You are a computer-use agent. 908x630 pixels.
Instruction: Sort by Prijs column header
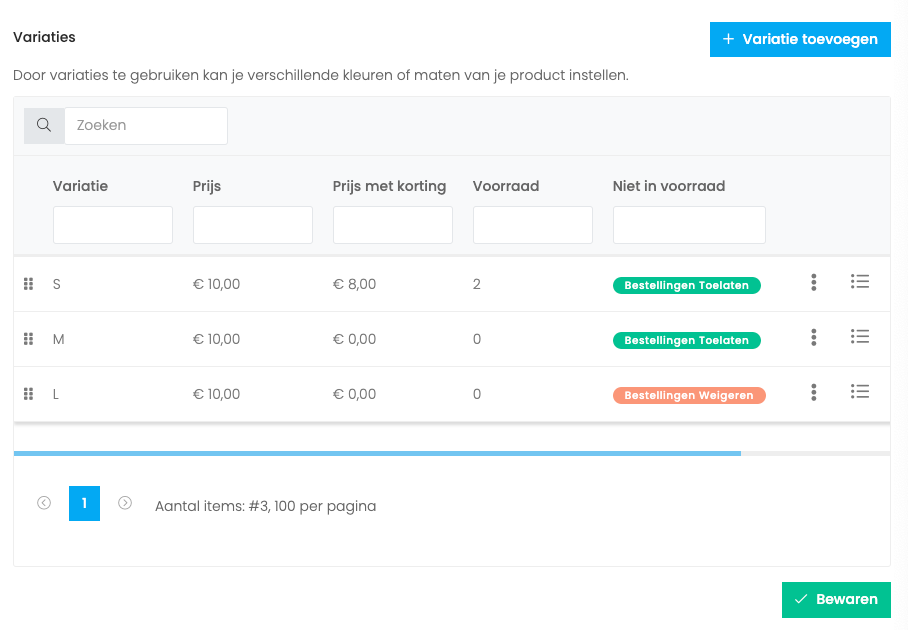coord(207,186)
